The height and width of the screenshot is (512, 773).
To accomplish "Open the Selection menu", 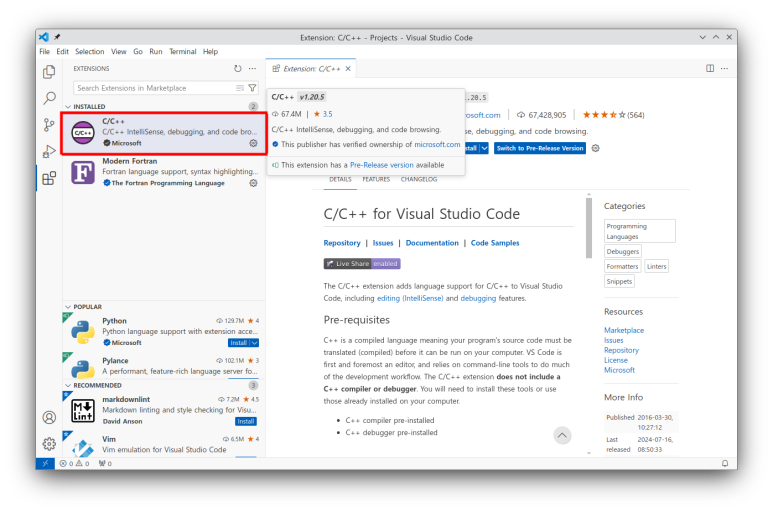I will pyautogui.click(x=89, y=51).
